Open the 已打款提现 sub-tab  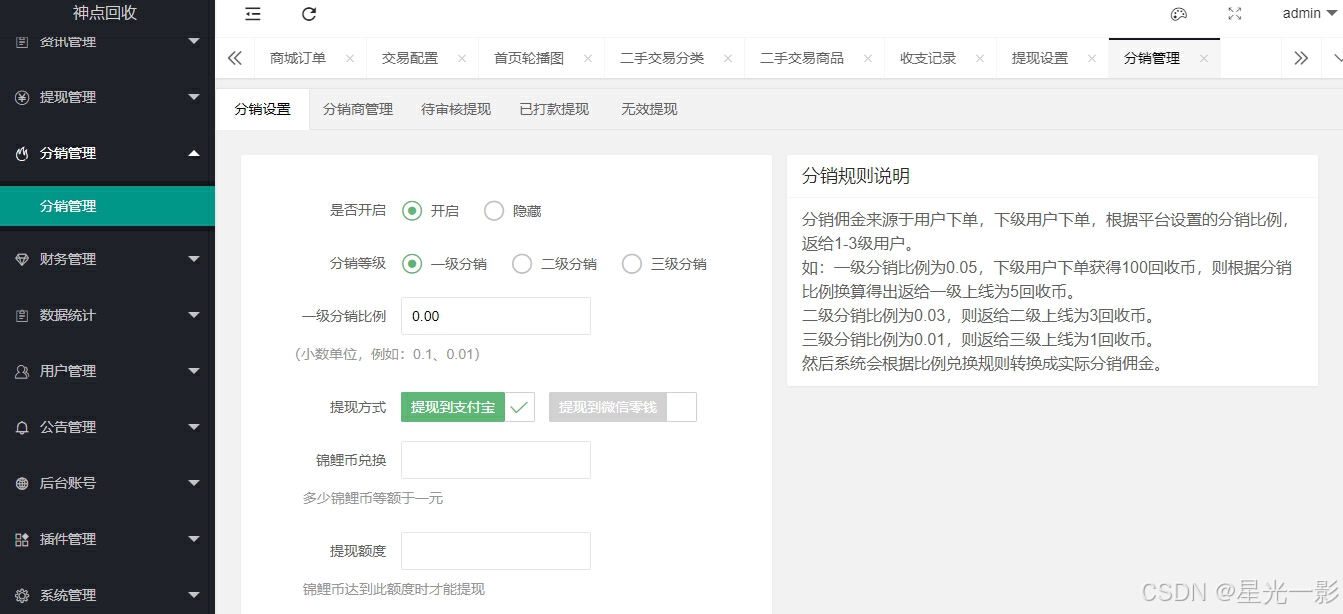coord(554,109)
